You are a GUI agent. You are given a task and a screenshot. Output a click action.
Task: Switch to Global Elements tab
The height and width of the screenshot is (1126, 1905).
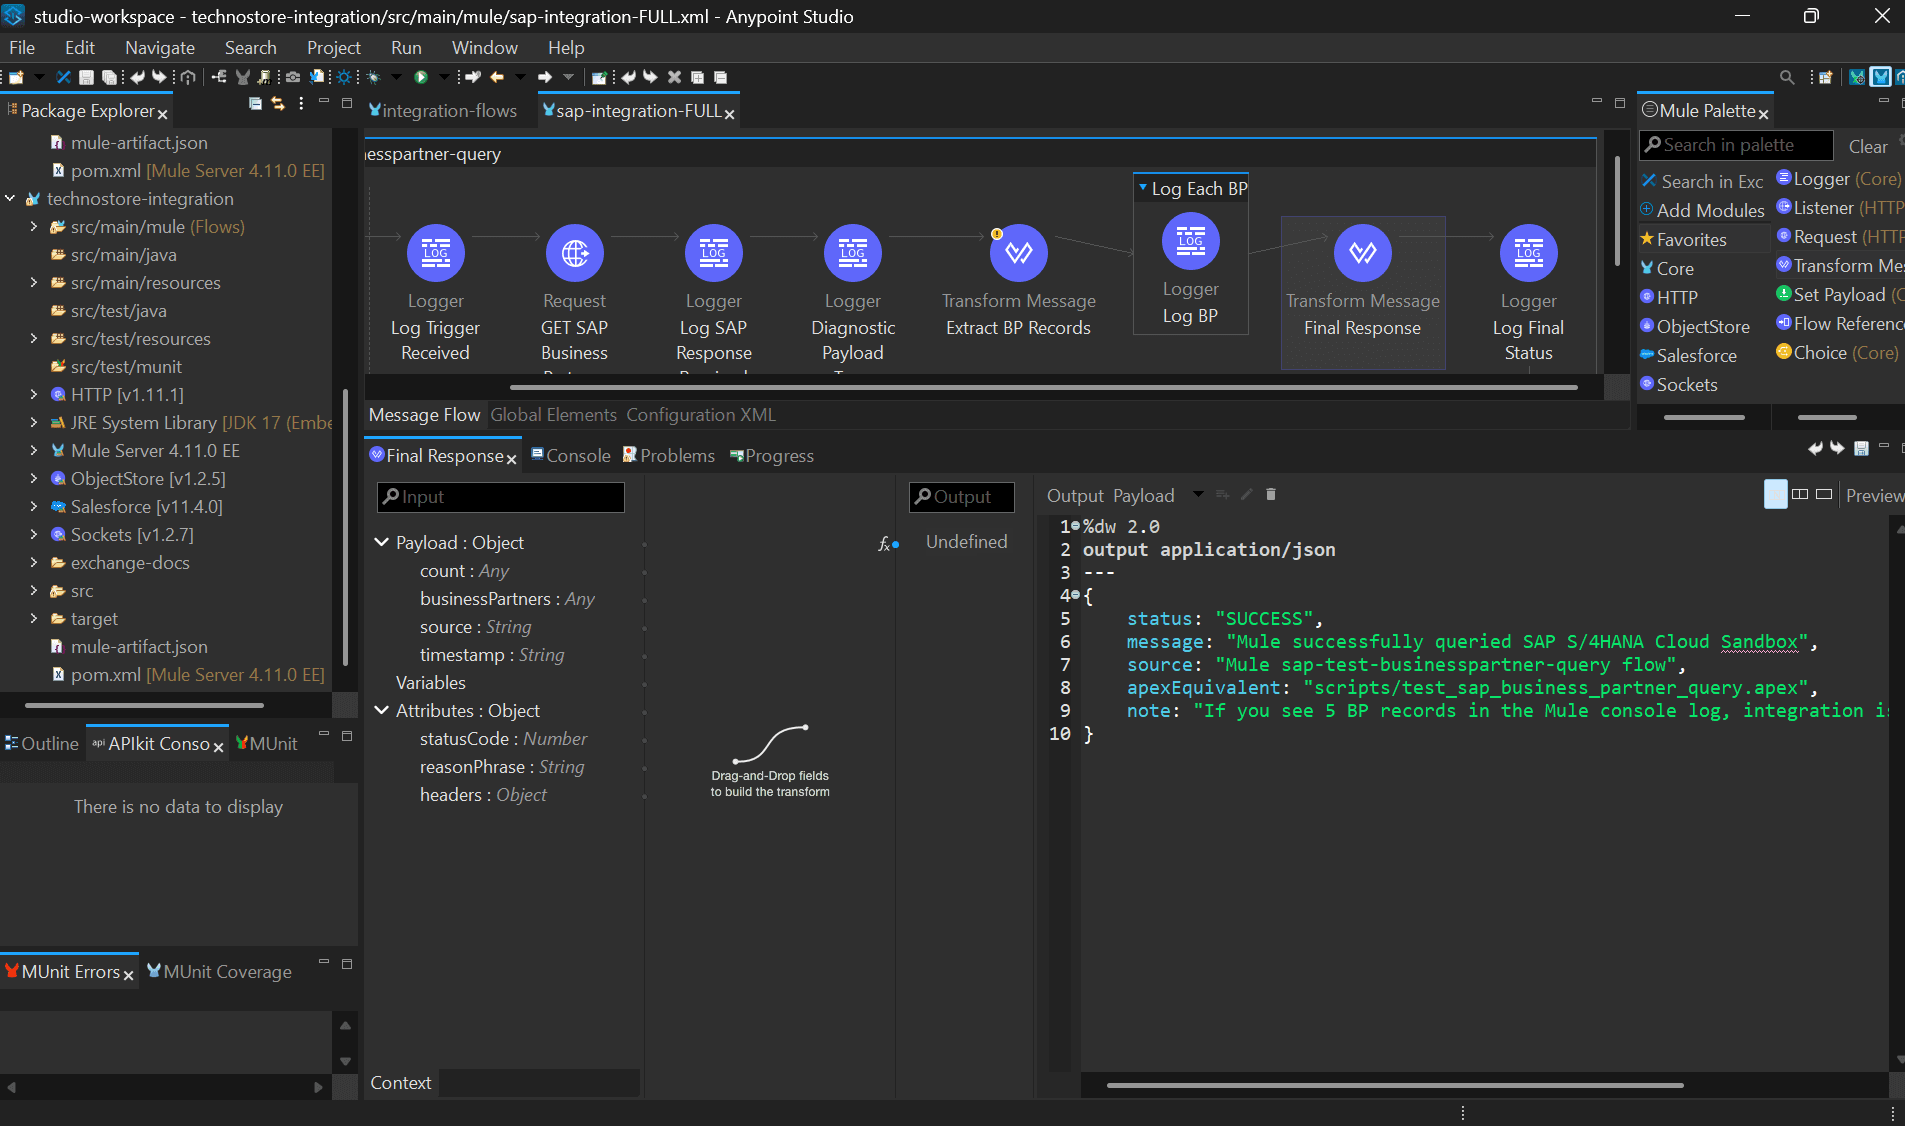click(553, 414)
